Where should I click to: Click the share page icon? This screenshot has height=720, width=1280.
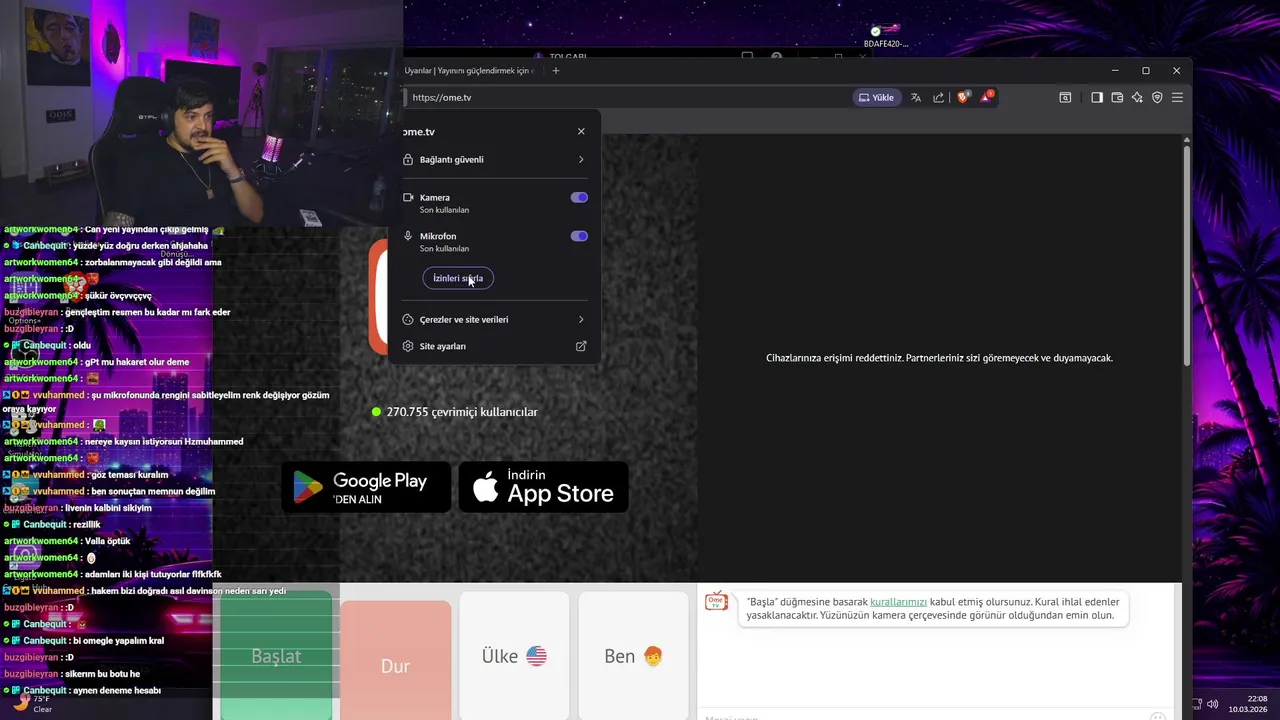[x=938, y=97]
